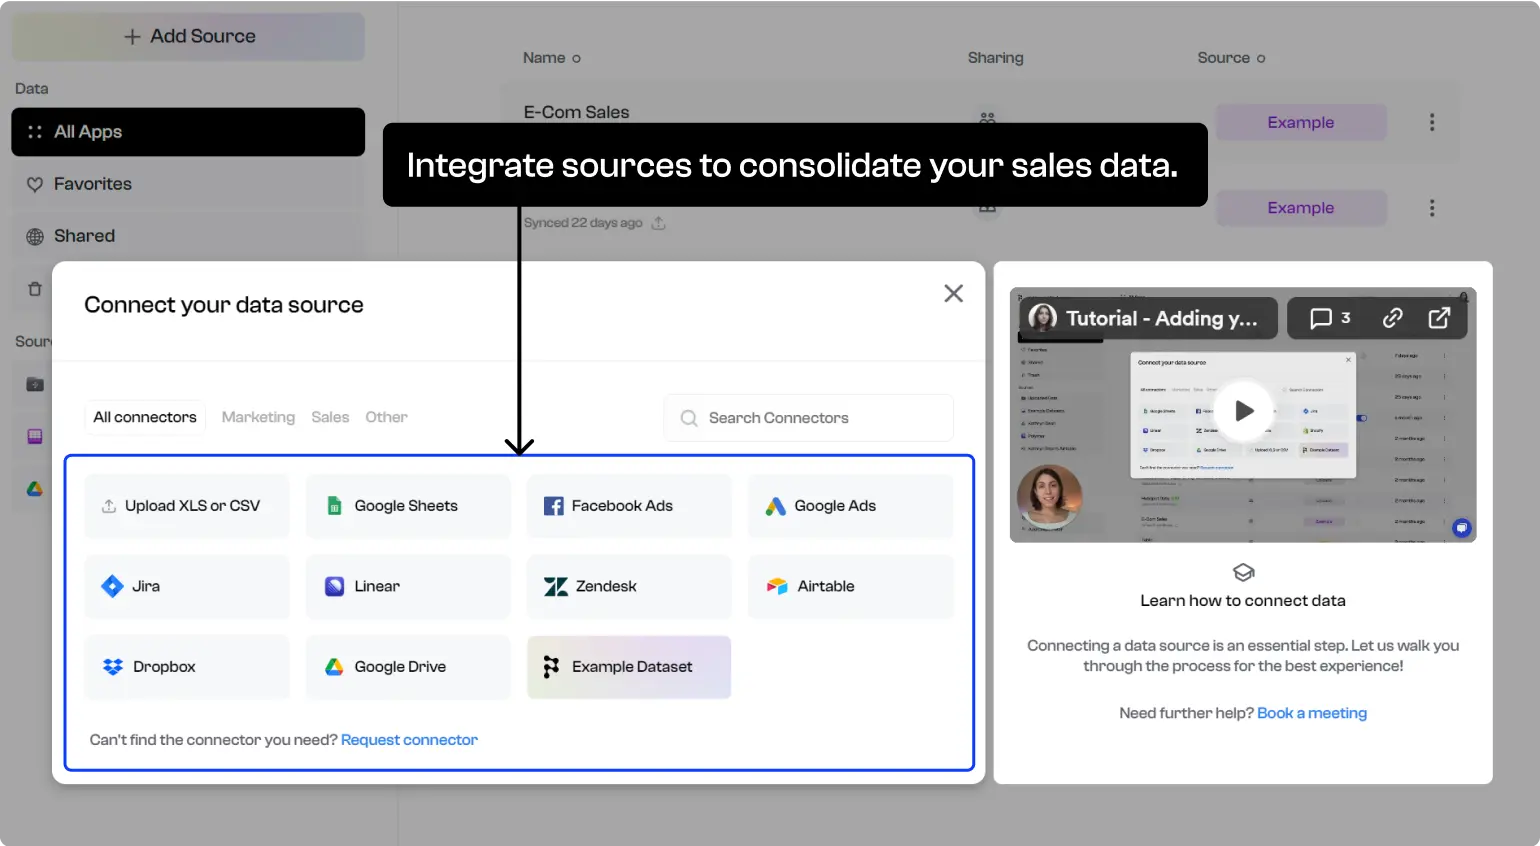
Task: Switch to Marketing connectors tab
Action: [x=258, y=417]
